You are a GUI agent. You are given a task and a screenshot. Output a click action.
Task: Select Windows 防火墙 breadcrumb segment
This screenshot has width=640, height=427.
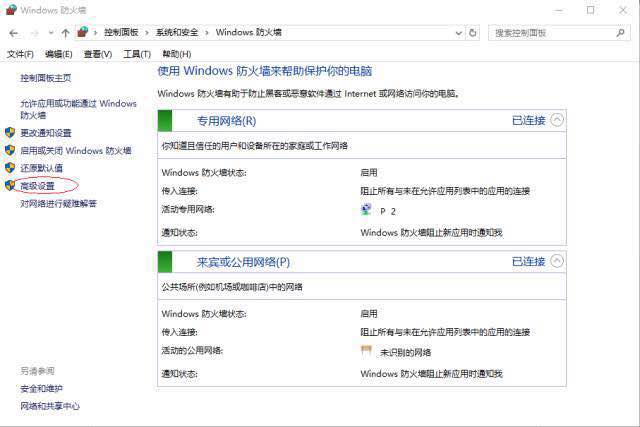click(249, 32)
